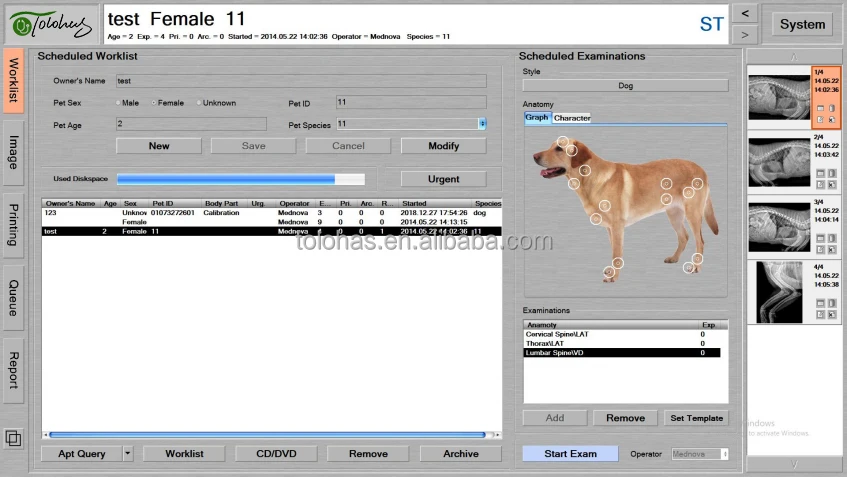The height and width of the screenshot is (478, 847).
Task: Click the Set Template button
Action: tap(696, 418)
